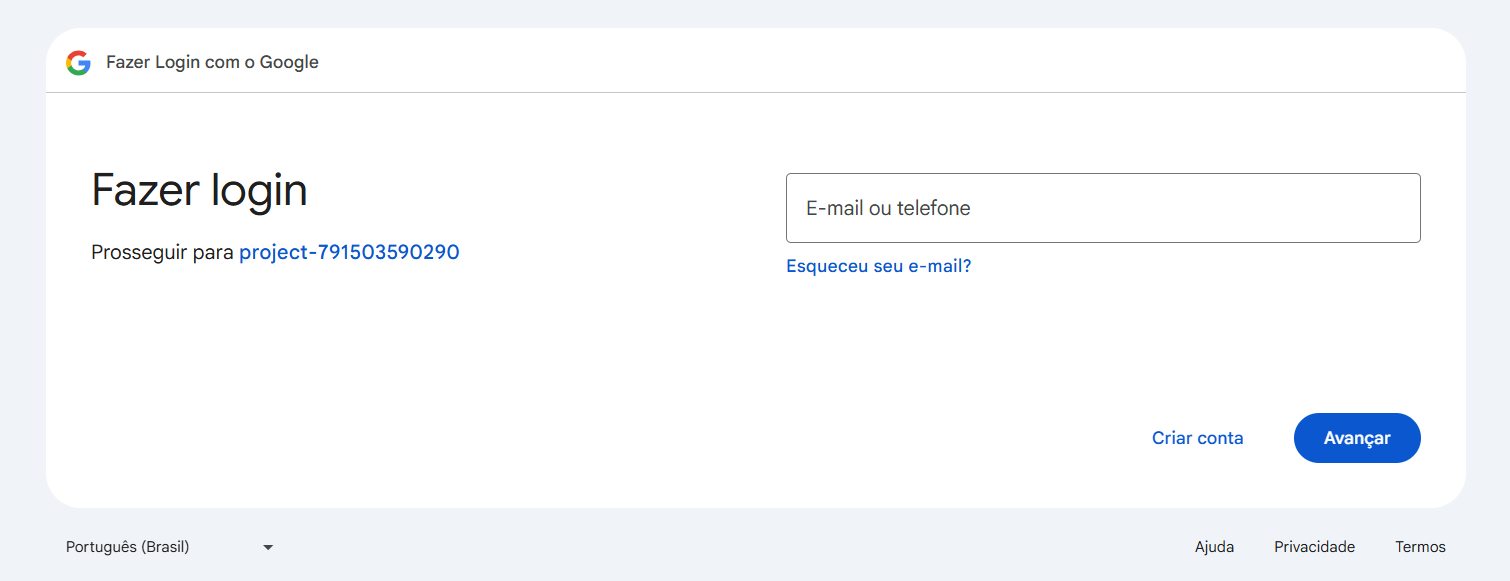Open the Esqueceu seu e-mail? link
Screen dimensions: 1510x581
[879, 266]
